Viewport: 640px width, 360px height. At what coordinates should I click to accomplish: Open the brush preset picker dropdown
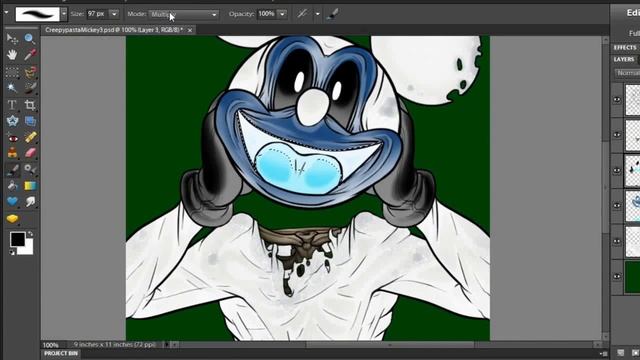(64, 14)
